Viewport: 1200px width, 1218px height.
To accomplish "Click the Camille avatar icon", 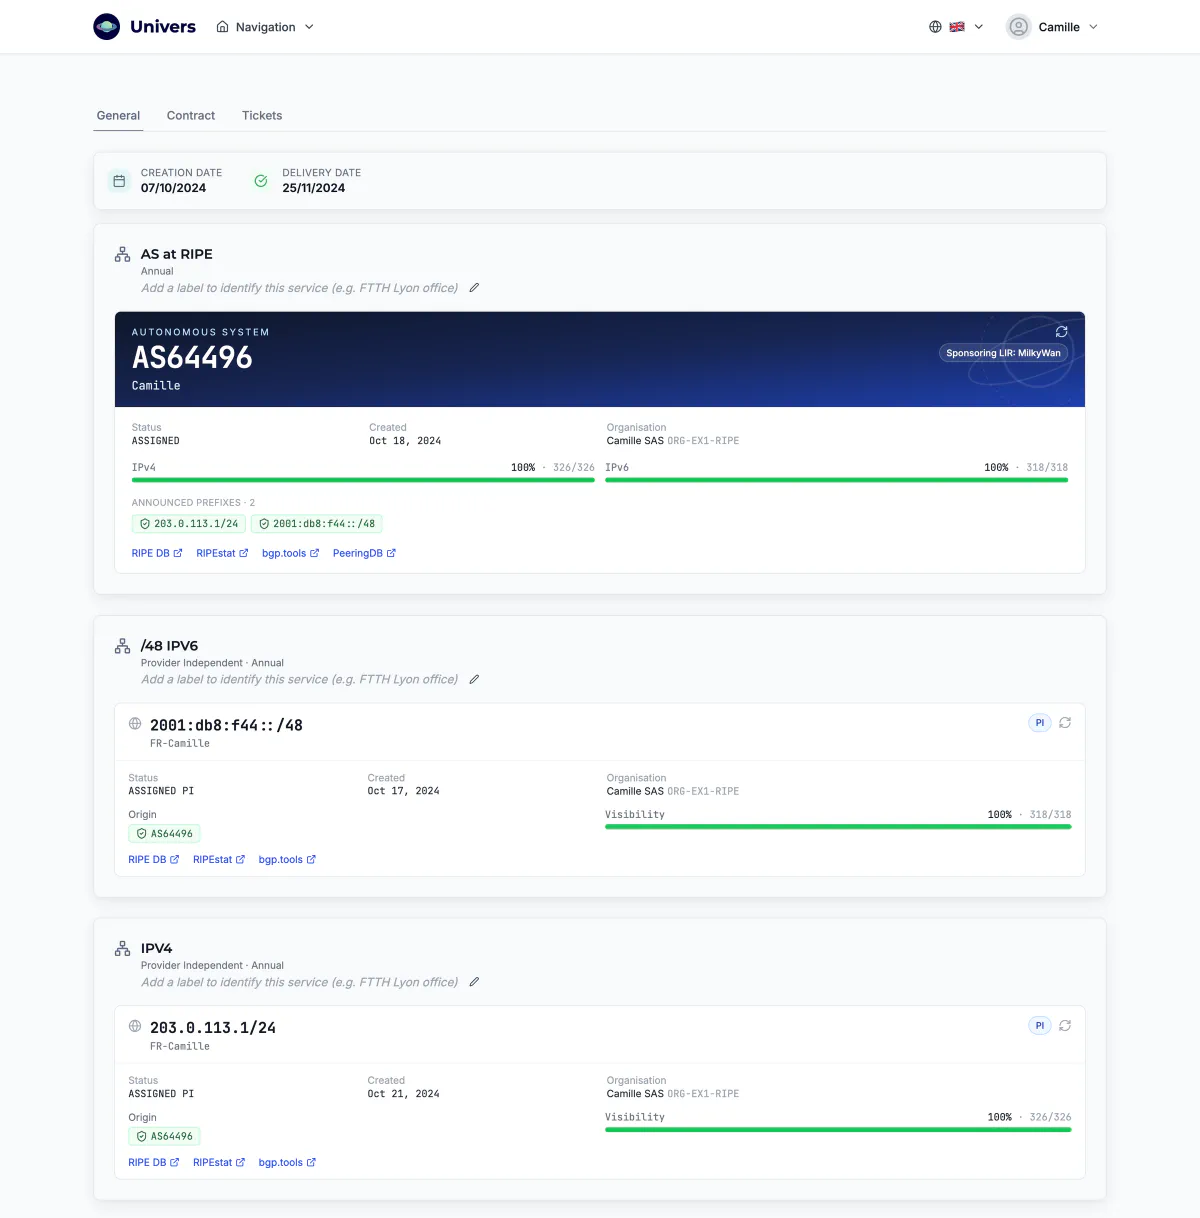I will pyautogui.click(x=1018, y=27).
